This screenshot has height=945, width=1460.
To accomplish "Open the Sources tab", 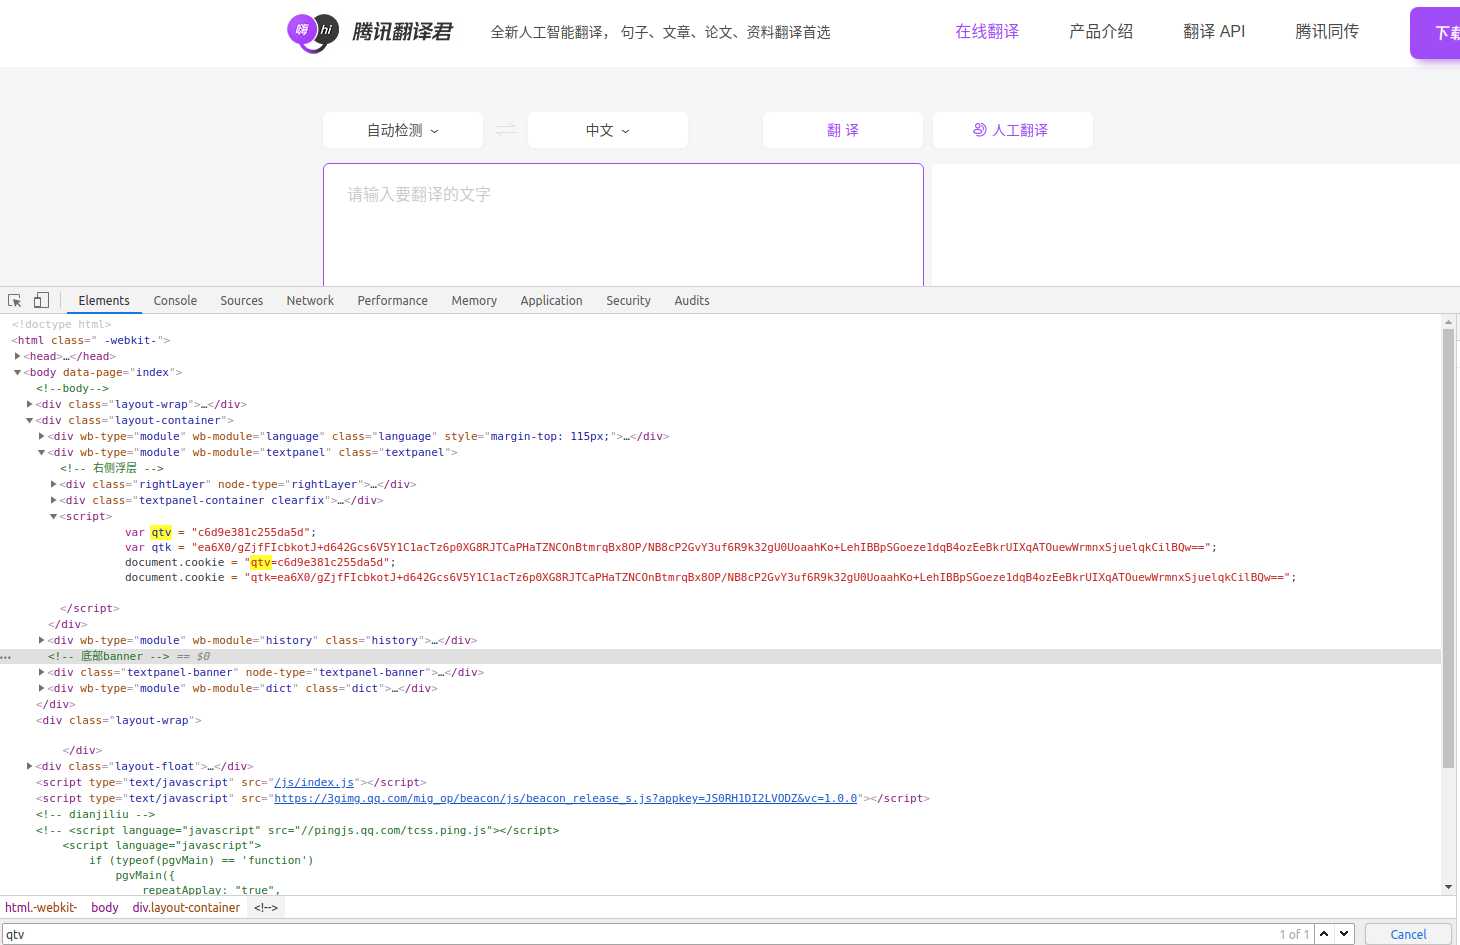I will (x=241, y=300).
